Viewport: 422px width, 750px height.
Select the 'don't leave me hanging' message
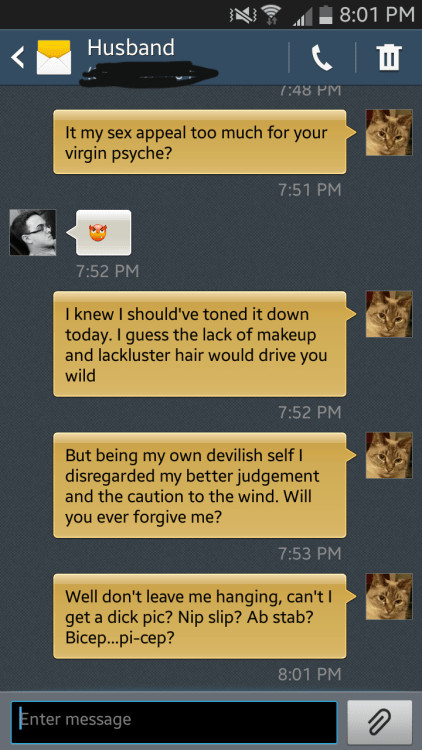pyautogui.click(x=200, y=617)
